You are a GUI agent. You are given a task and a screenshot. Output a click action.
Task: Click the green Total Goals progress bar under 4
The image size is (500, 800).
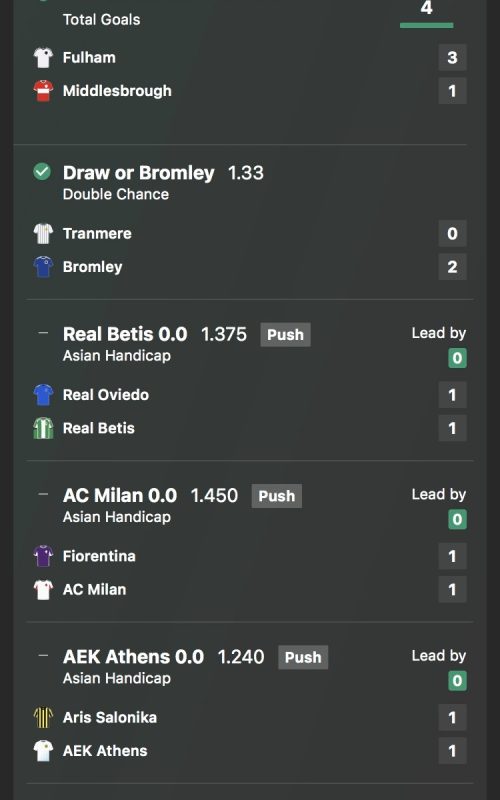tap(427, 25)
